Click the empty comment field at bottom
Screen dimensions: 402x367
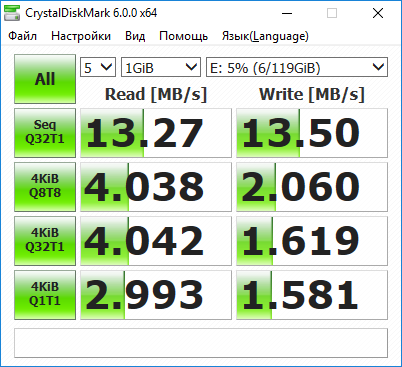pos(201,343)
